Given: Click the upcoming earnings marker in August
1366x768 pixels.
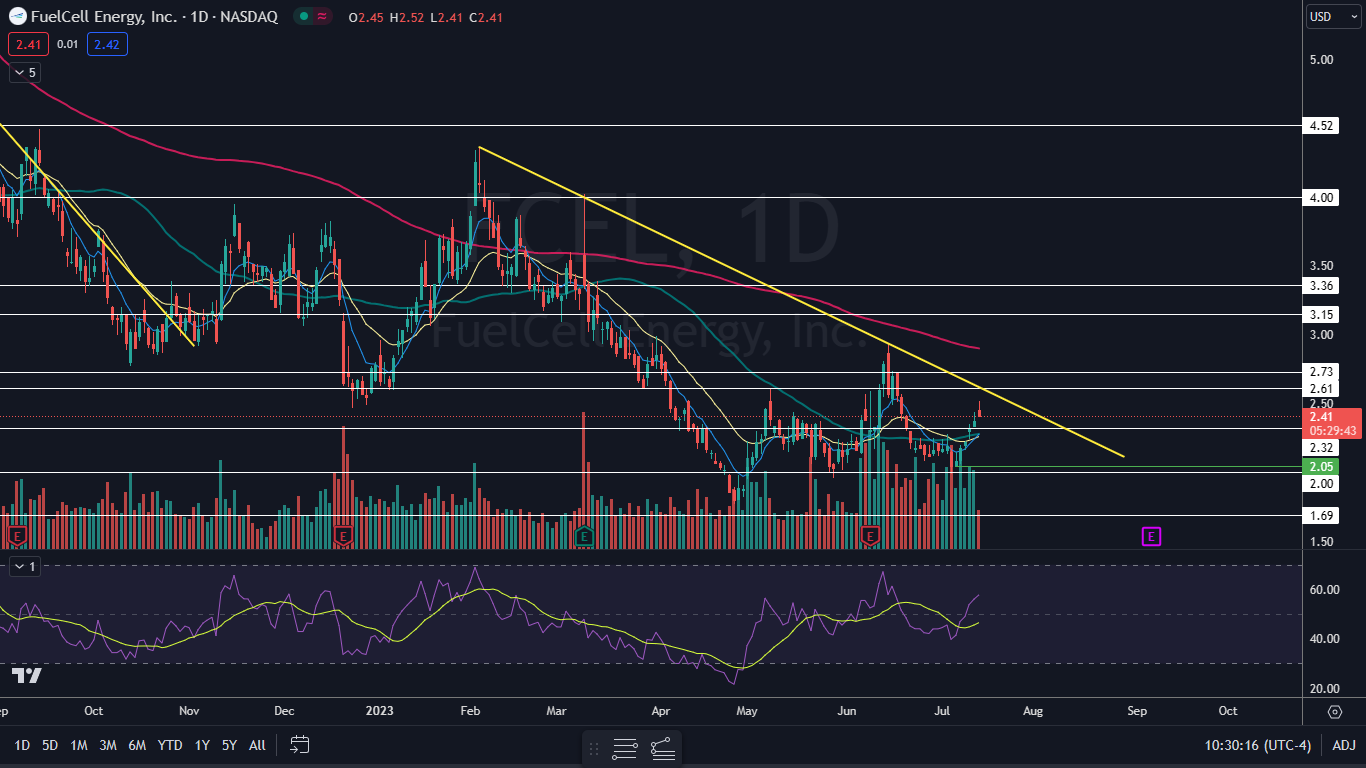Looking at the screenshot, I should point(1151,537).
